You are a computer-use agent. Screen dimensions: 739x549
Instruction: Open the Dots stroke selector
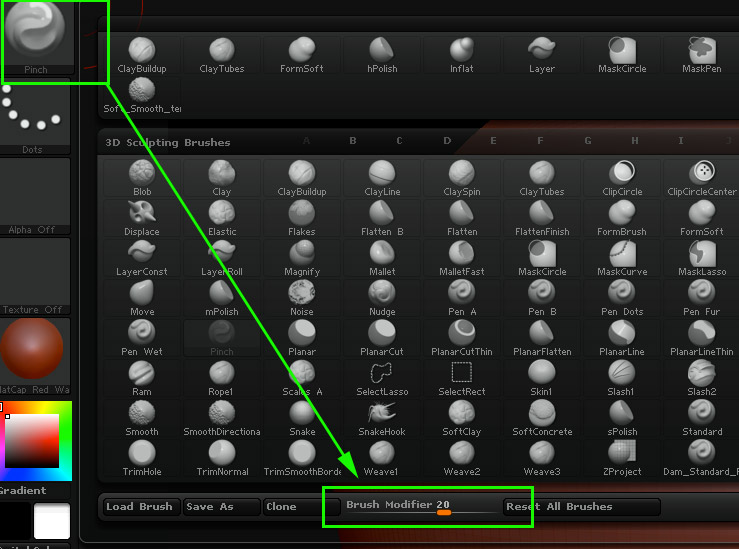click(x=34, y=117)
